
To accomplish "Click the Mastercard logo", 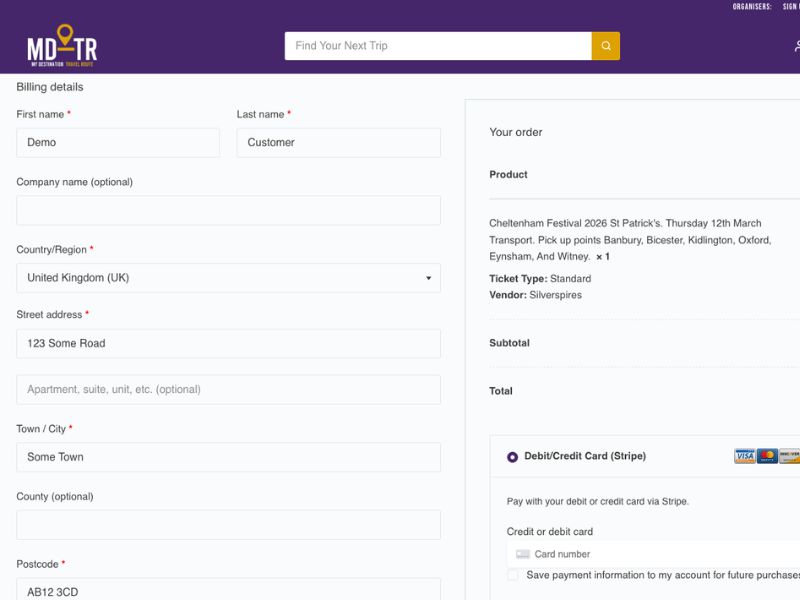I will [x=767, y=456].
